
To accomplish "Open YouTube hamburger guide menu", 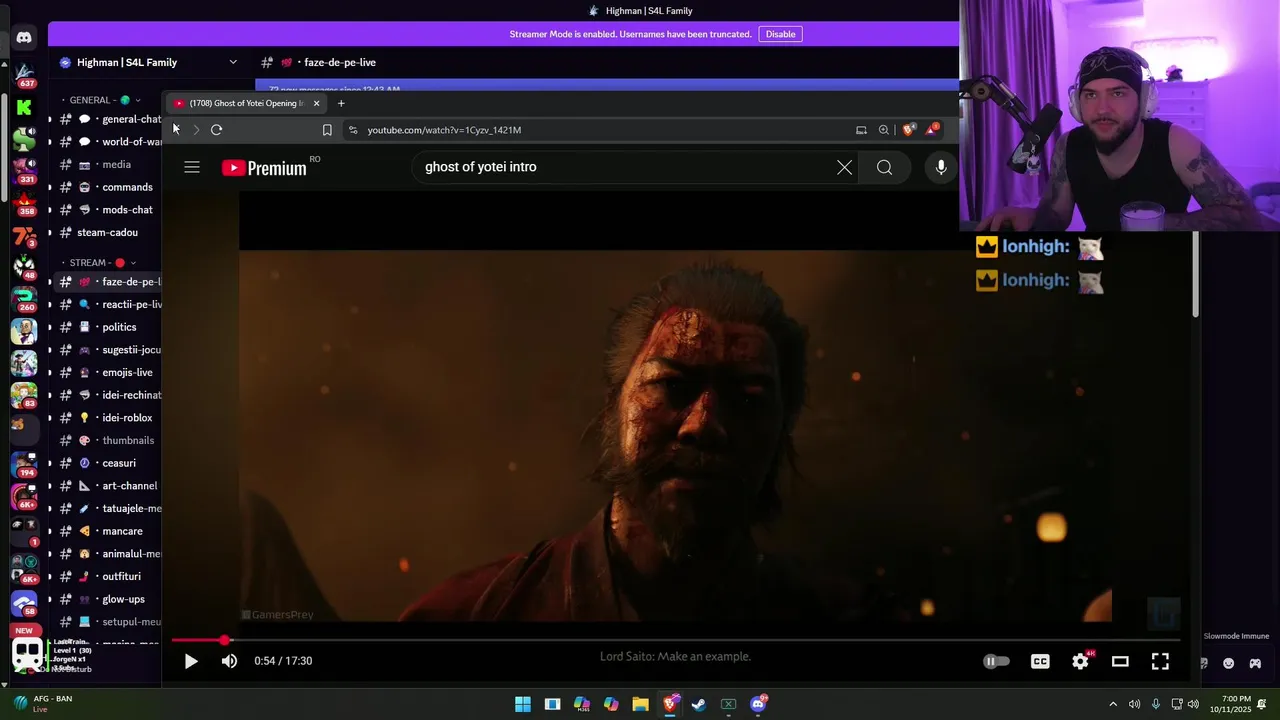I will (192, 167).
